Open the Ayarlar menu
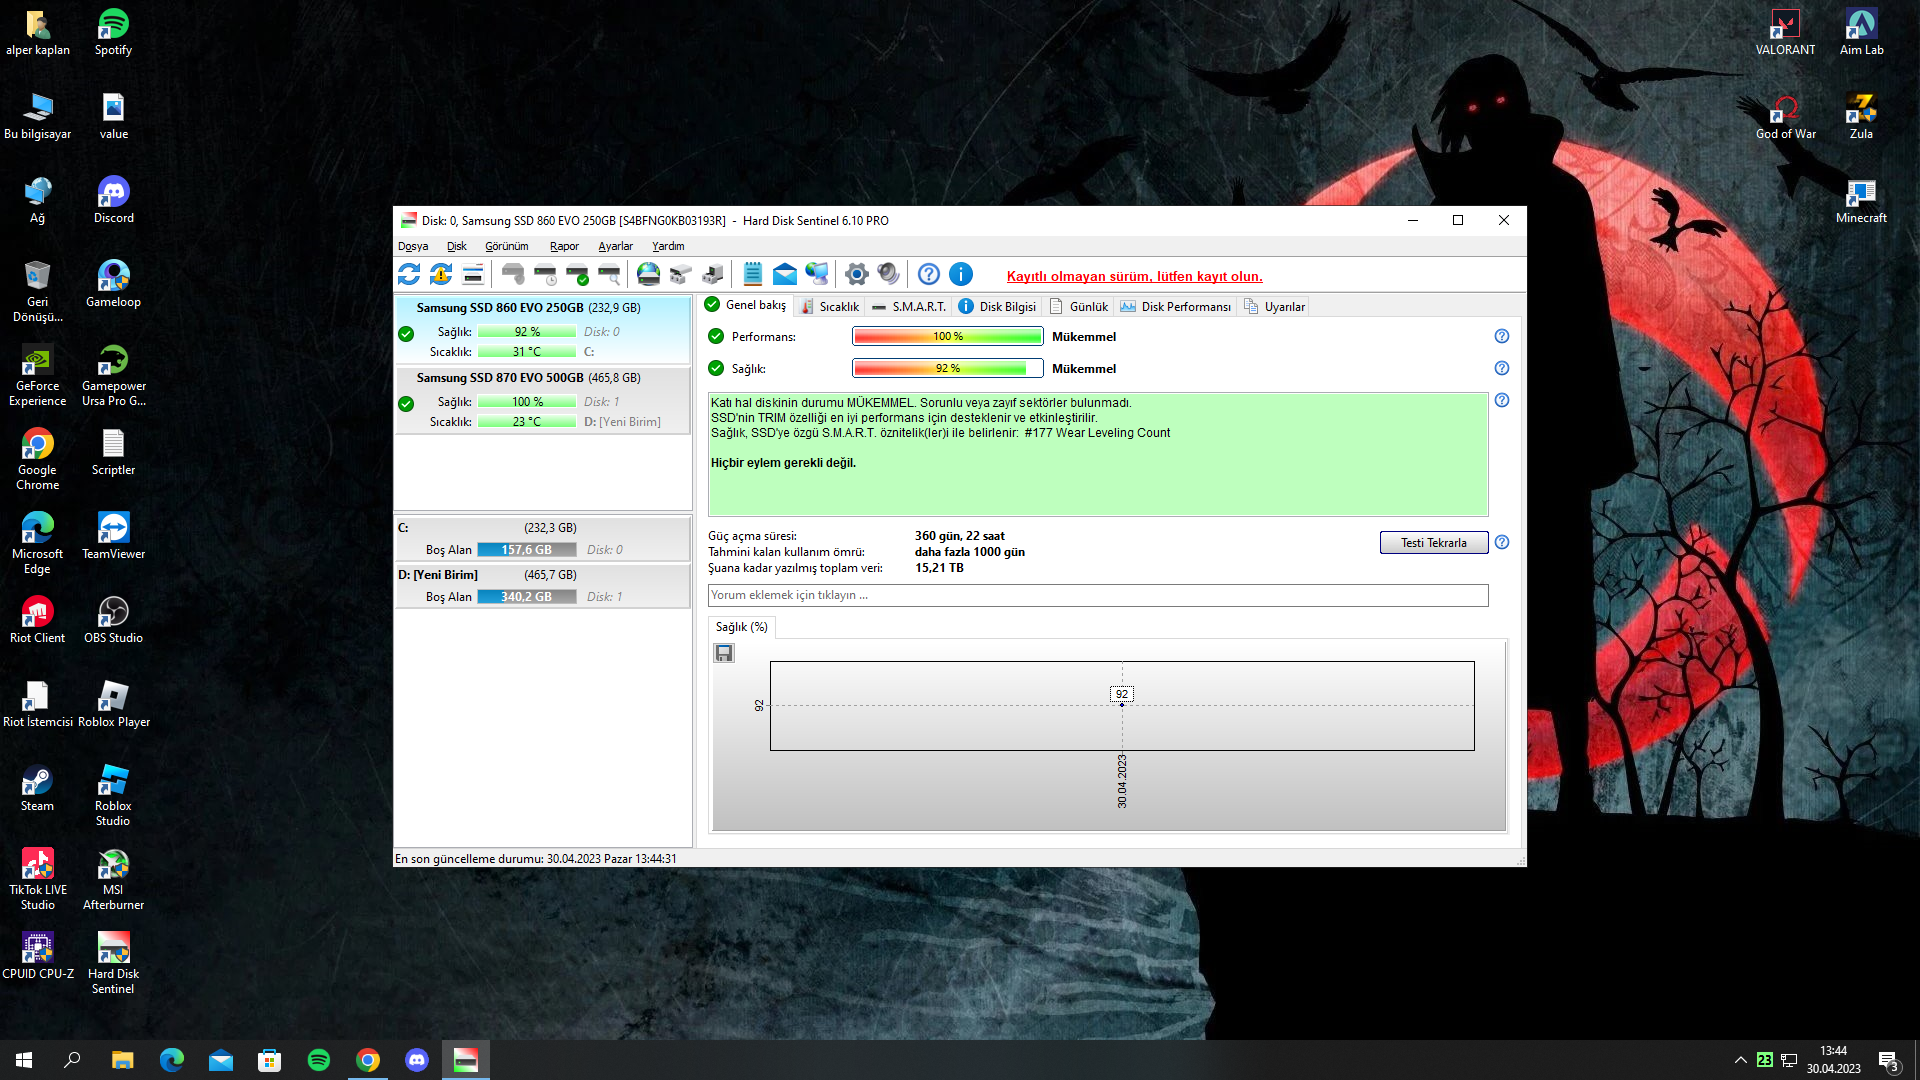This screenshot has width=1920, height=1080. [x=615, y=246]
